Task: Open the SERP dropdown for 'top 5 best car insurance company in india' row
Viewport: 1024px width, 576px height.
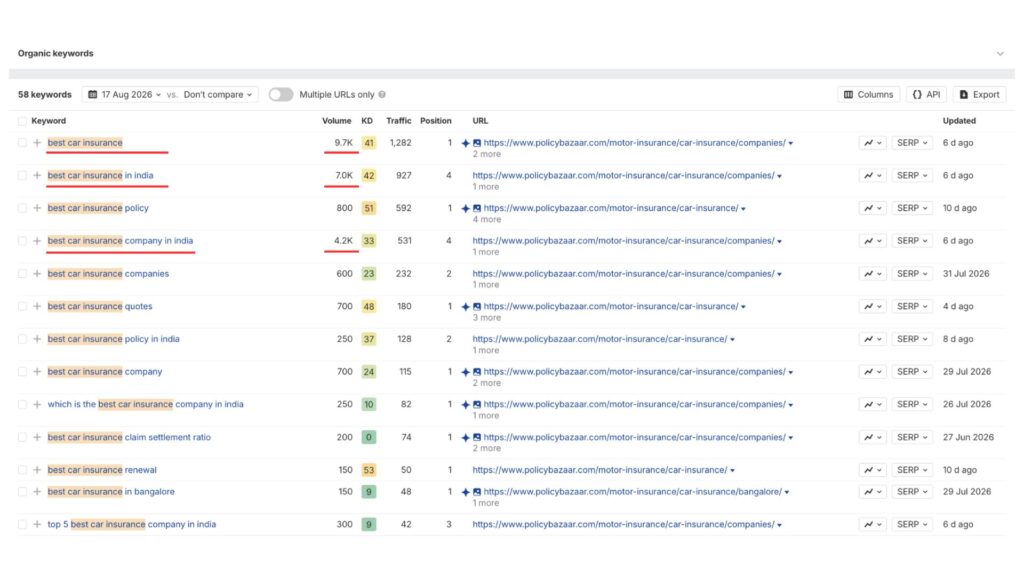Action: (912, 524)
